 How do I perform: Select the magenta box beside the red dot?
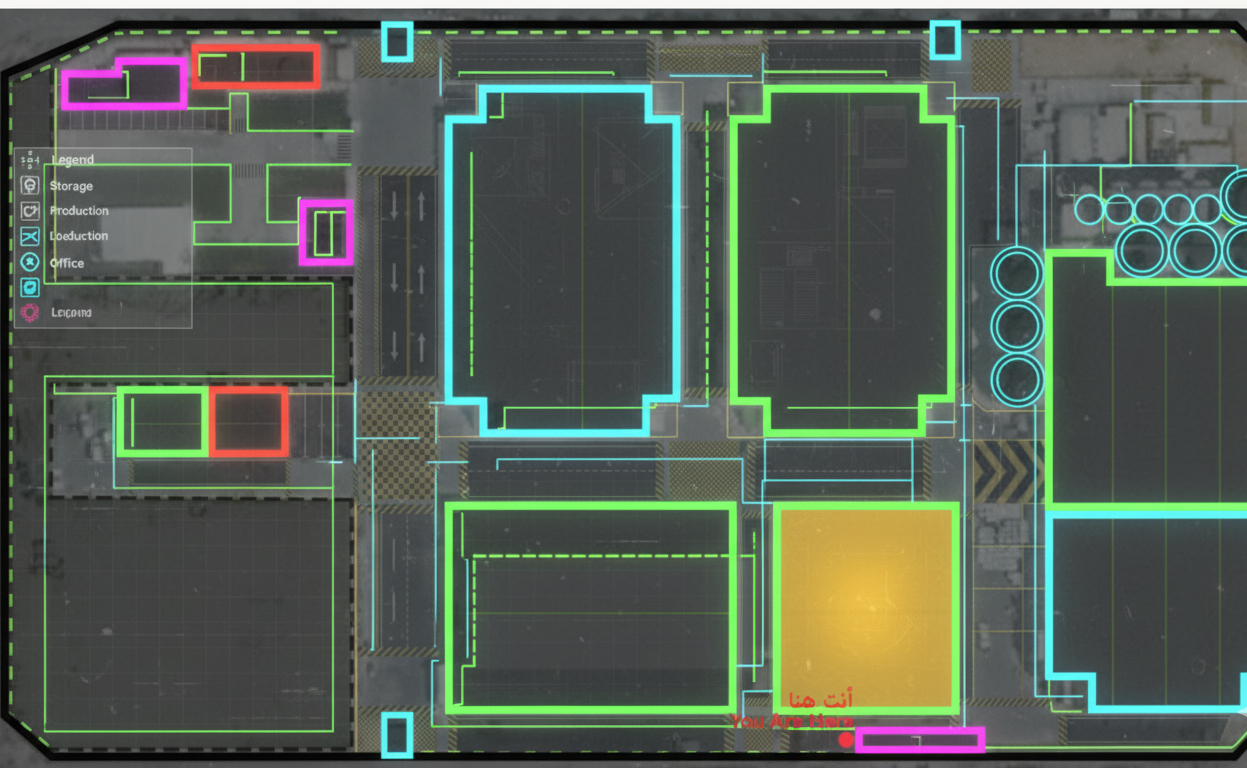(x=919, y=740)
